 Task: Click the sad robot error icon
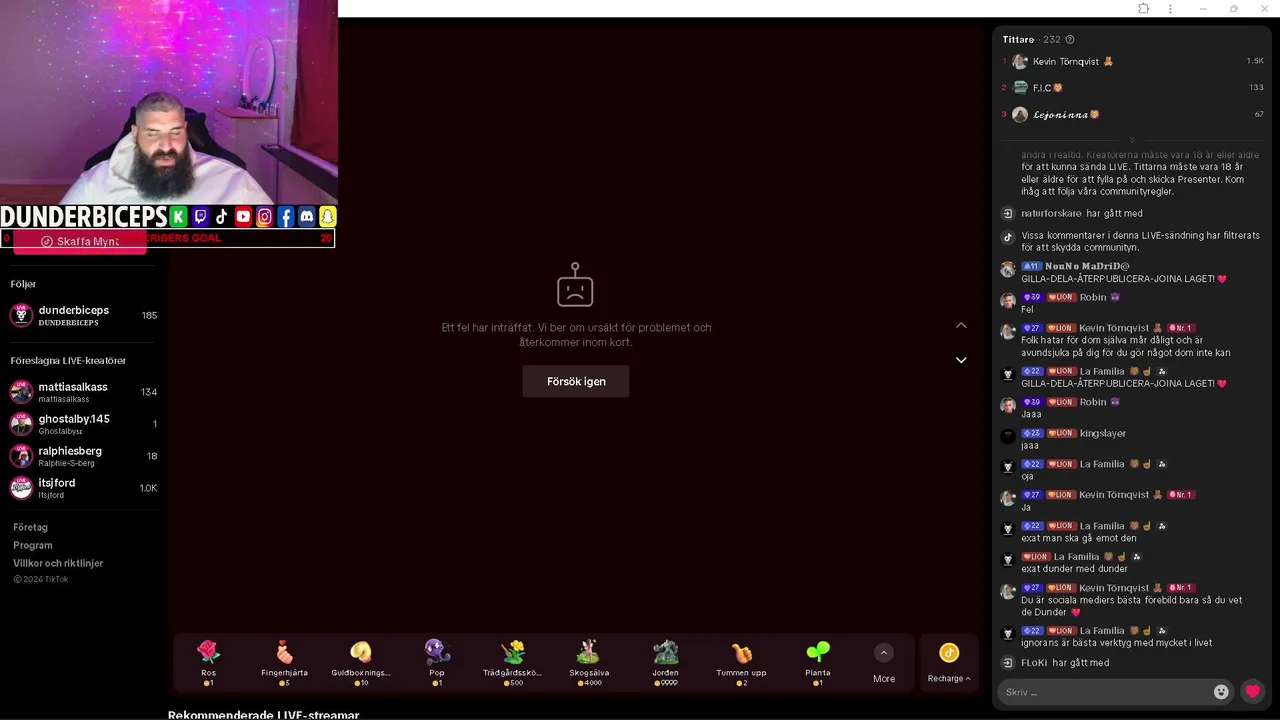575,285
